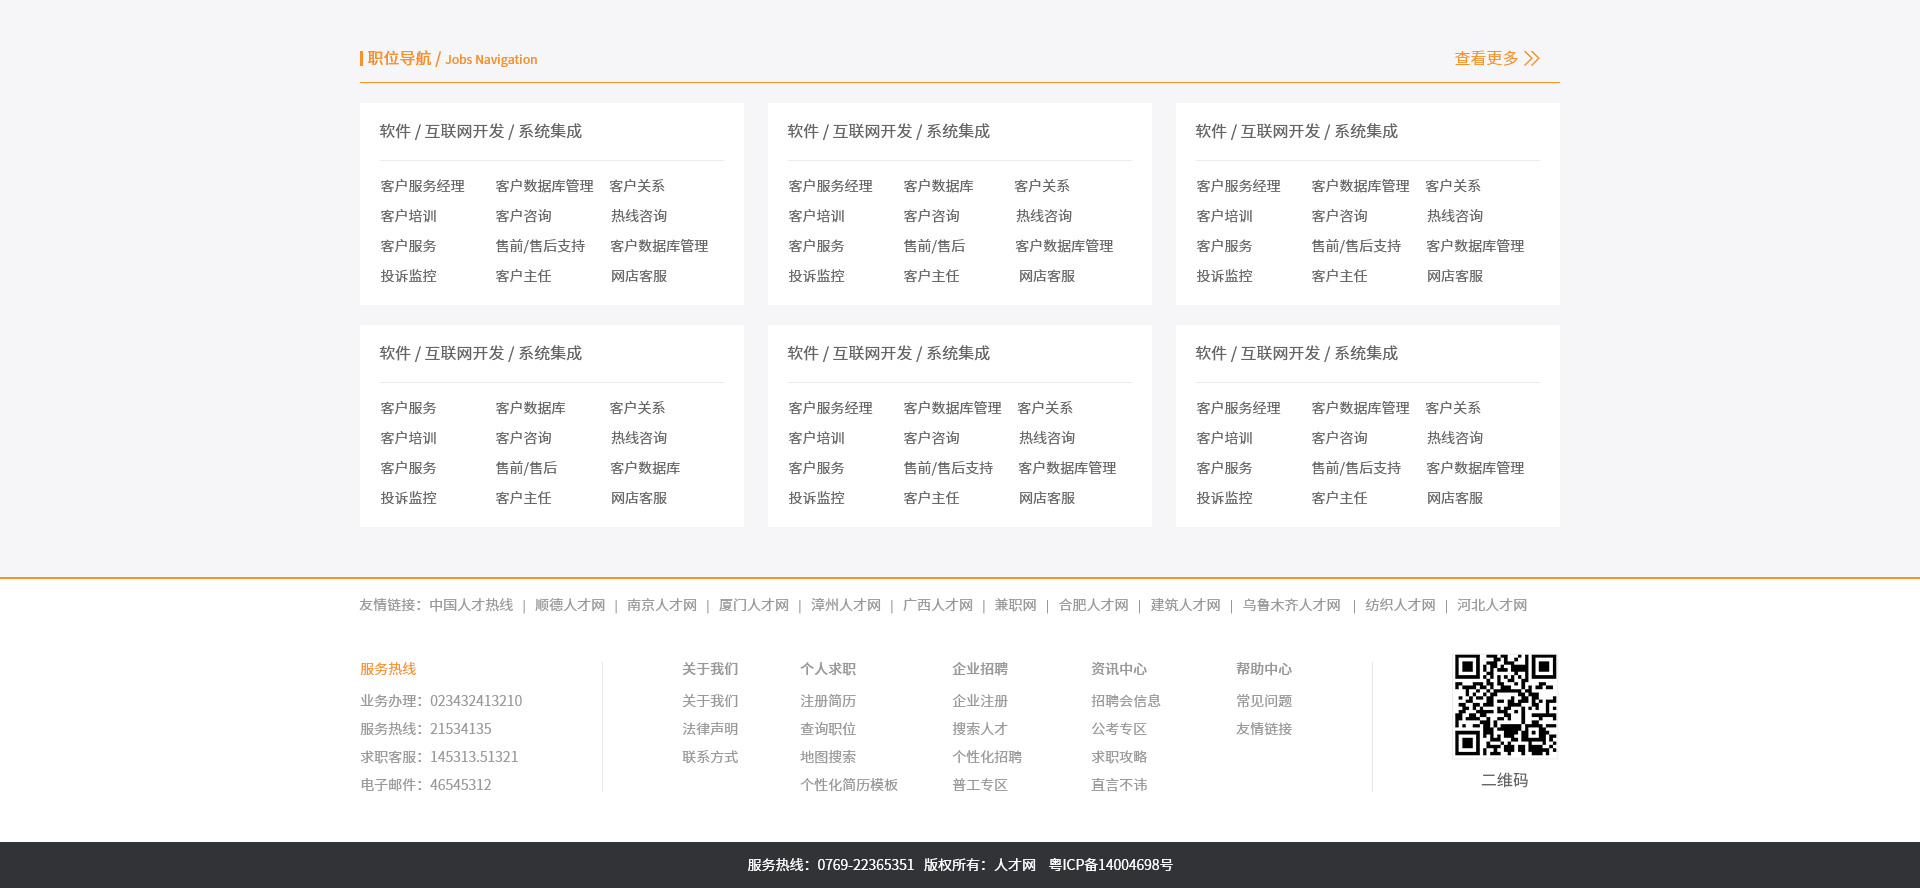
Task: Click the 二维码 QR code image
Action: tap(1505, 706)
